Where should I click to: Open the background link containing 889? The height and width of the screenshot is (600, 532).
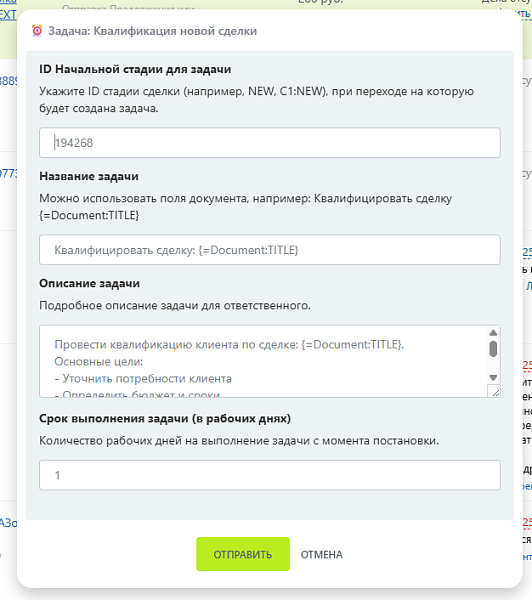point(8,81)
